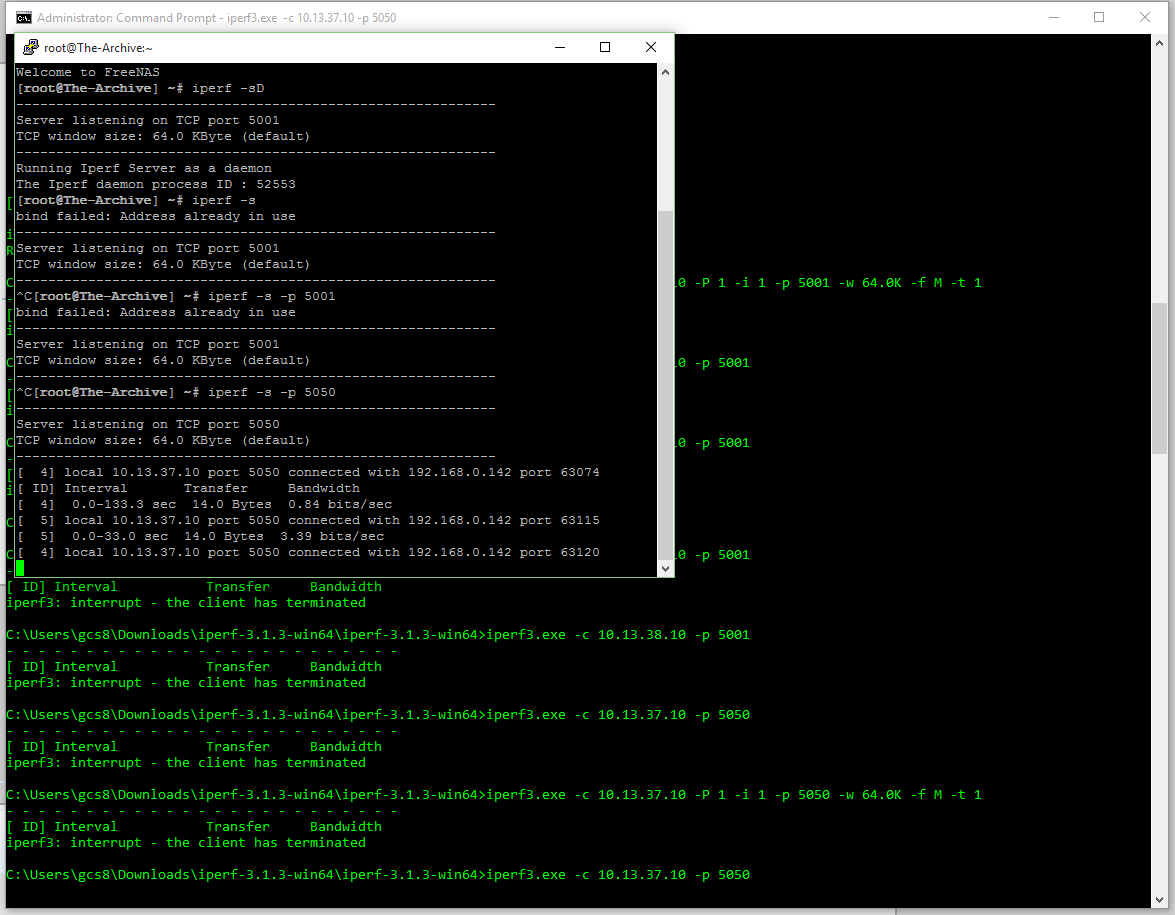1175x915 pixels.
Task: Click line with client port 63115
Action: pyautogui.click(x=307, y=520)
